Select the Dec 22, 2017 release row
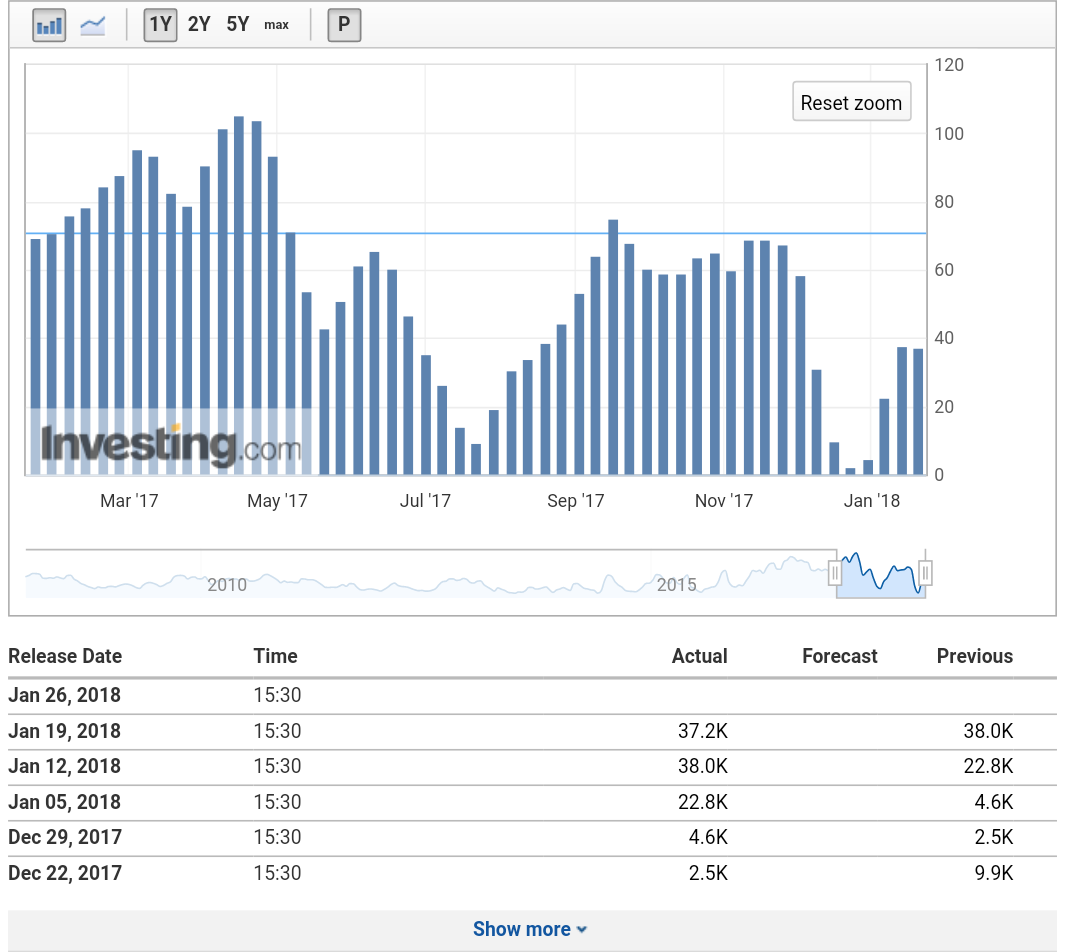 tap(64, 873)
